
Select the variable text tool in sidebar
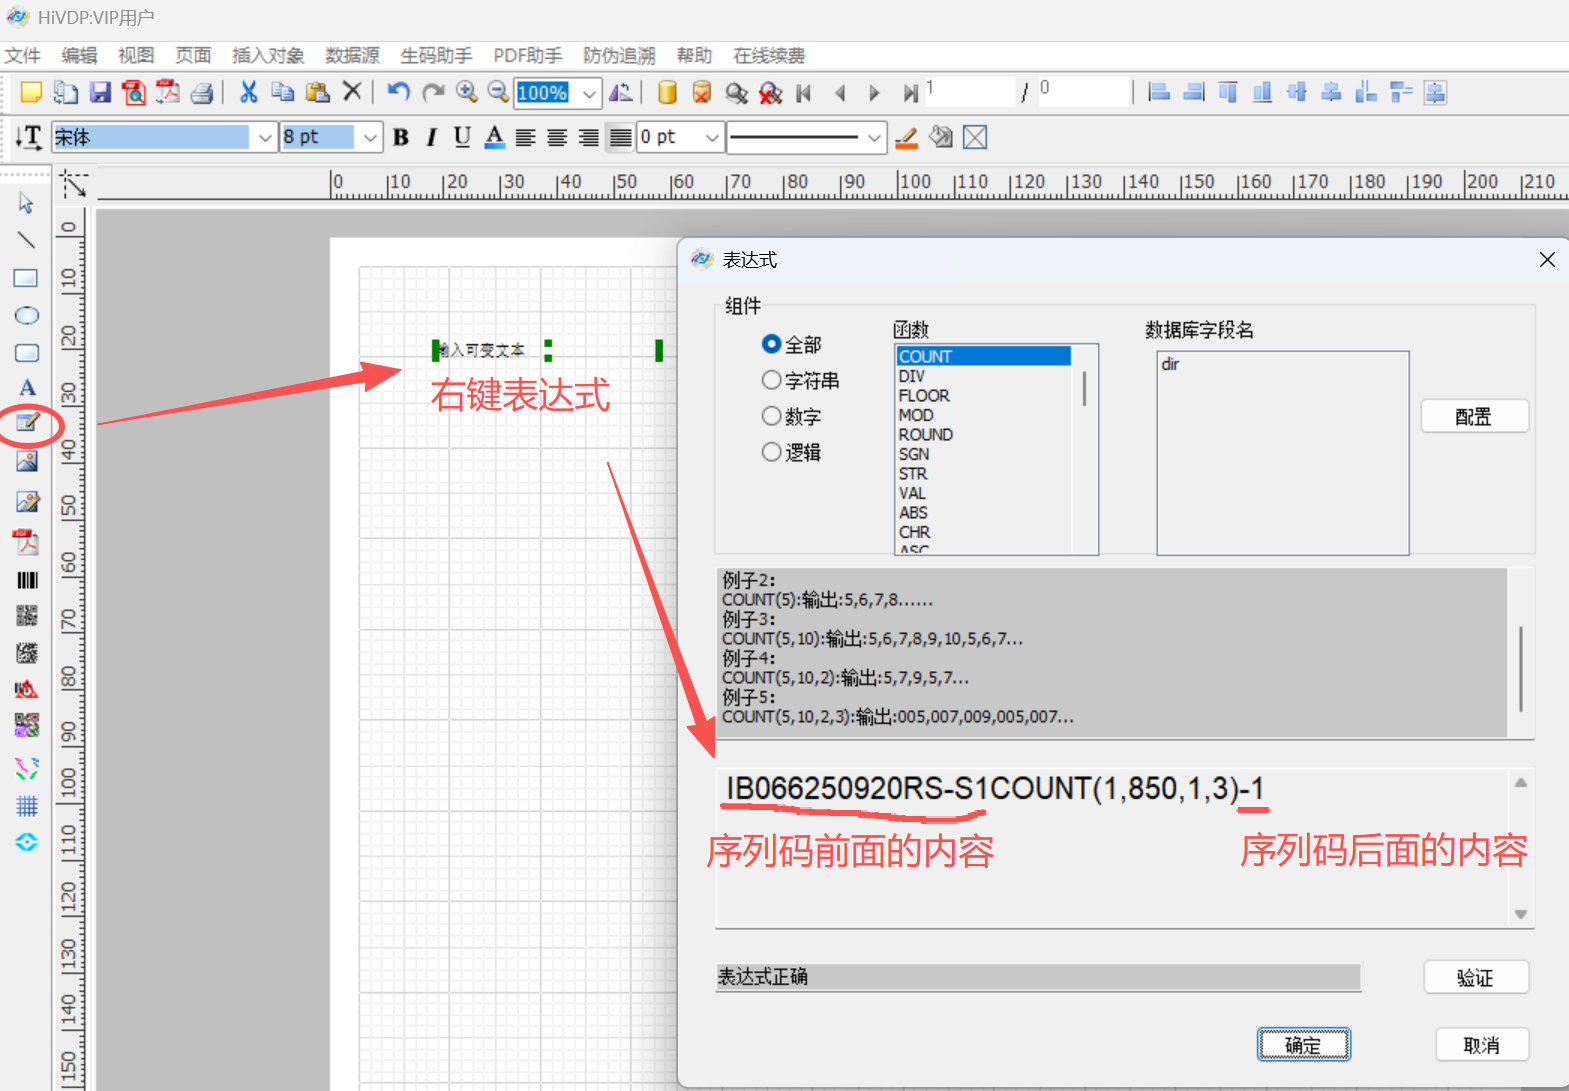pos(27,423)
